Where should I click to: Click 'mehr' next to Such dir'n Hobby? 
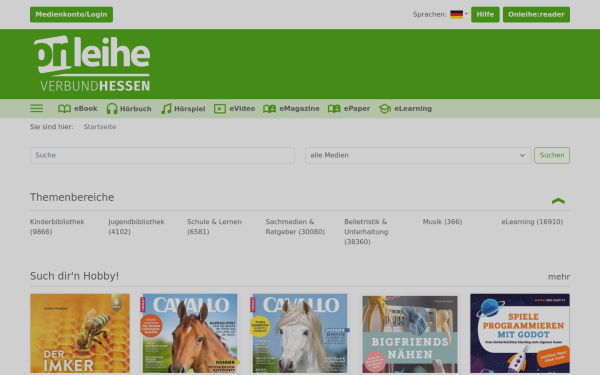coord(559,277)
